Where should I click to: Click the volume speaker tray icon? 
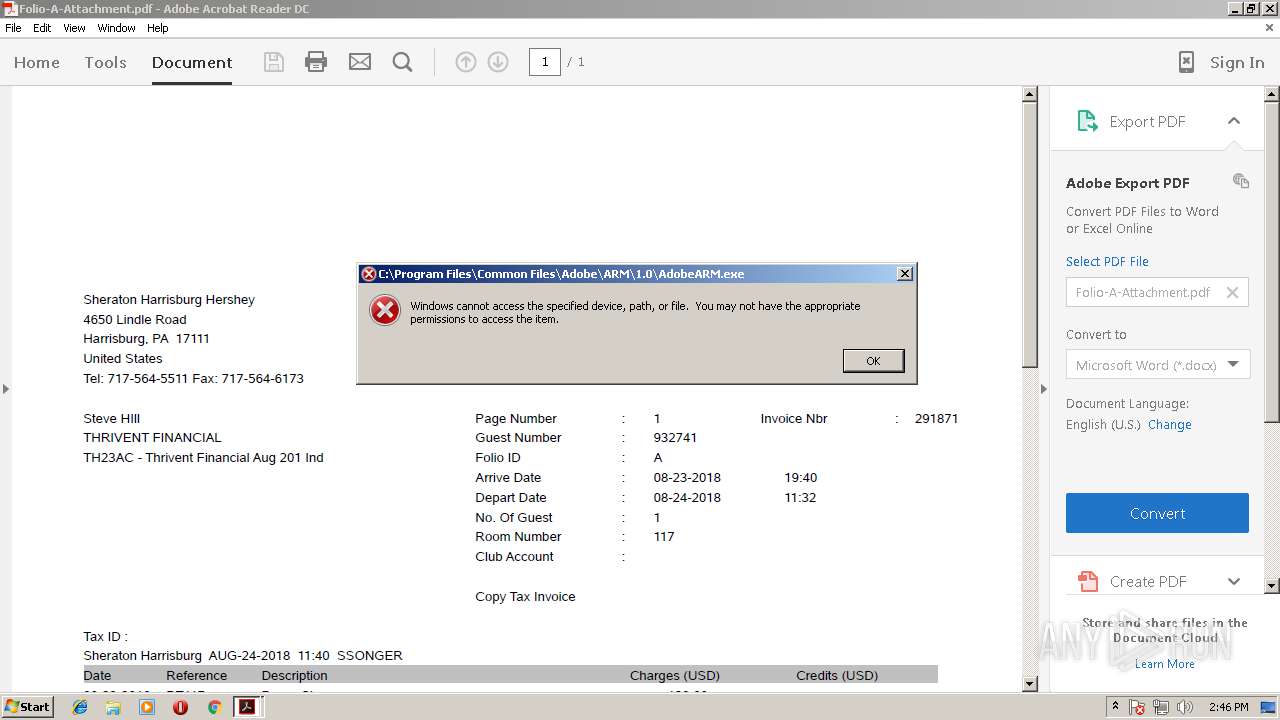click(1185, 707)
